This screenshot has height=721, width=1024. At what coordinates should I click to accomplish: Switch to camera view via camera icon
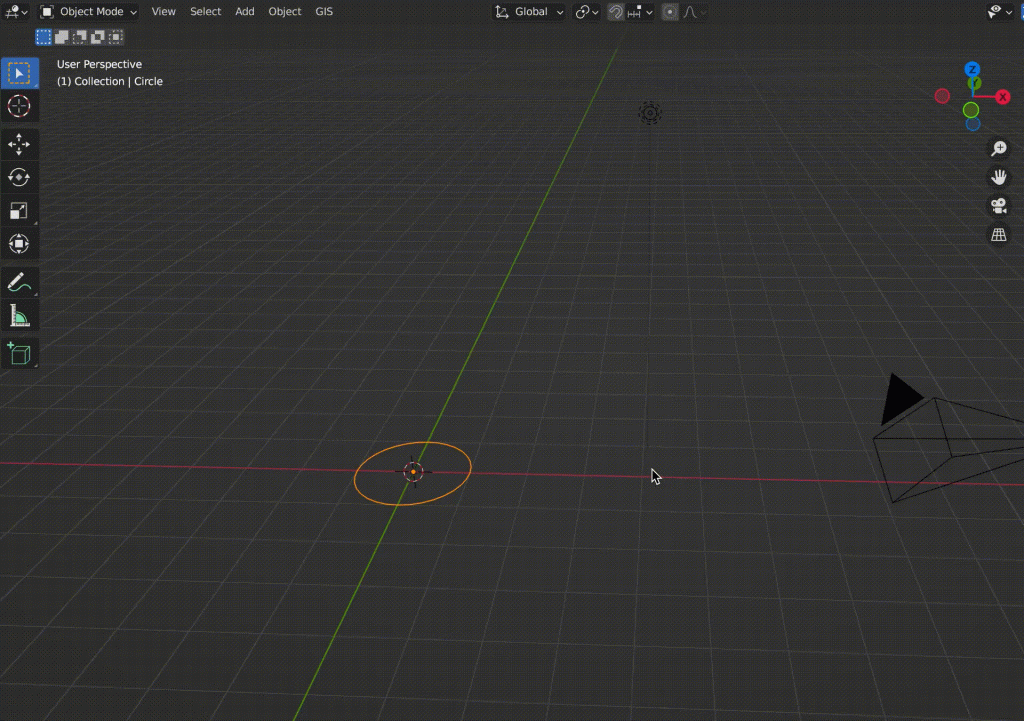click(998, 205)
